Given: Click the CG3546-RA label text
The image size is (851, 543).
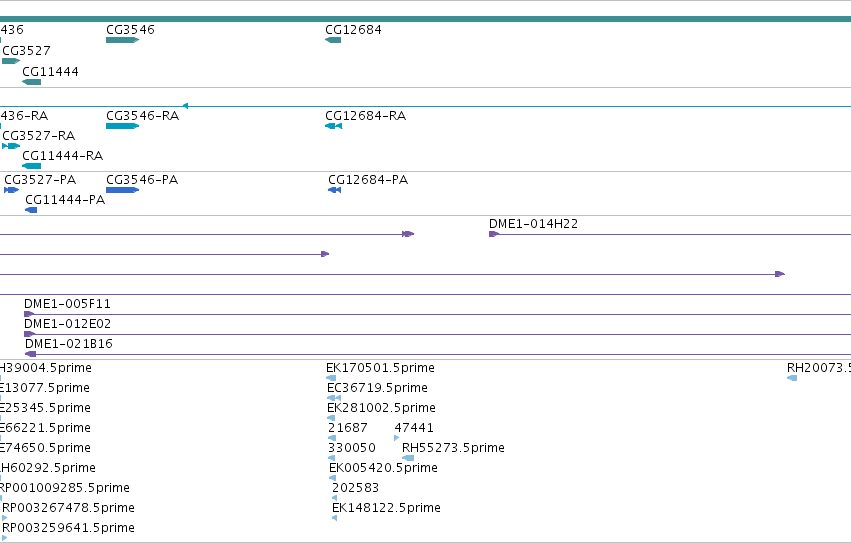Looking at the screenshot, I should point(143,116).
